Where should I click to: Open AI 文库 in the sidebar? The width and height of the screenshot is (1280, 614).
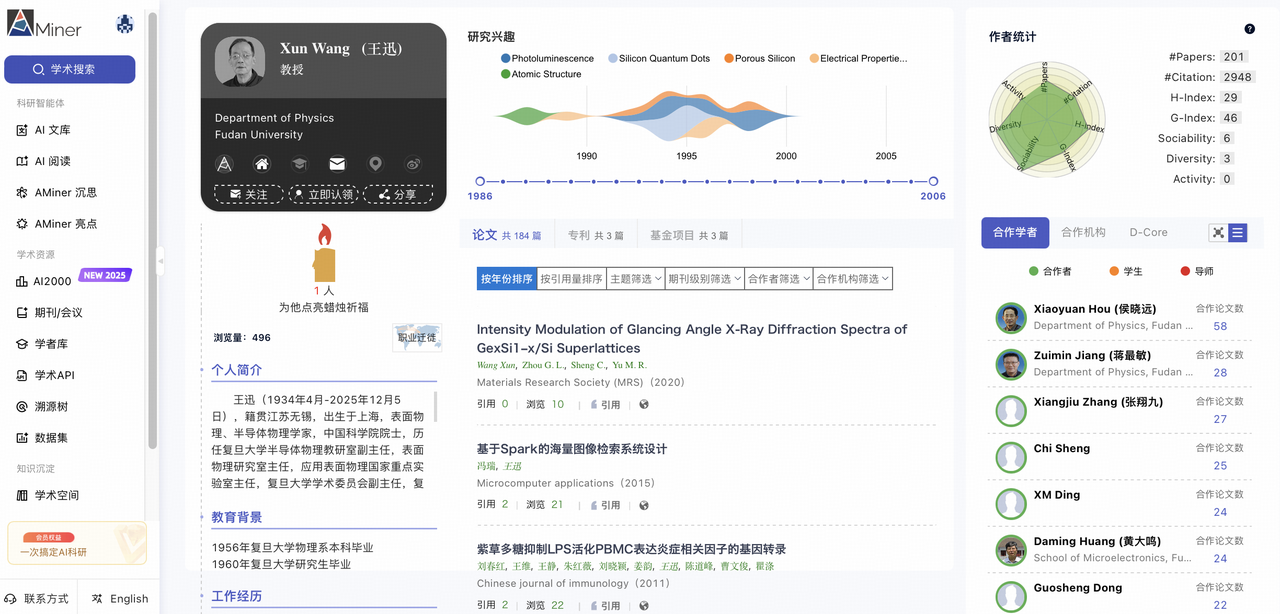(x=44, y=130)
